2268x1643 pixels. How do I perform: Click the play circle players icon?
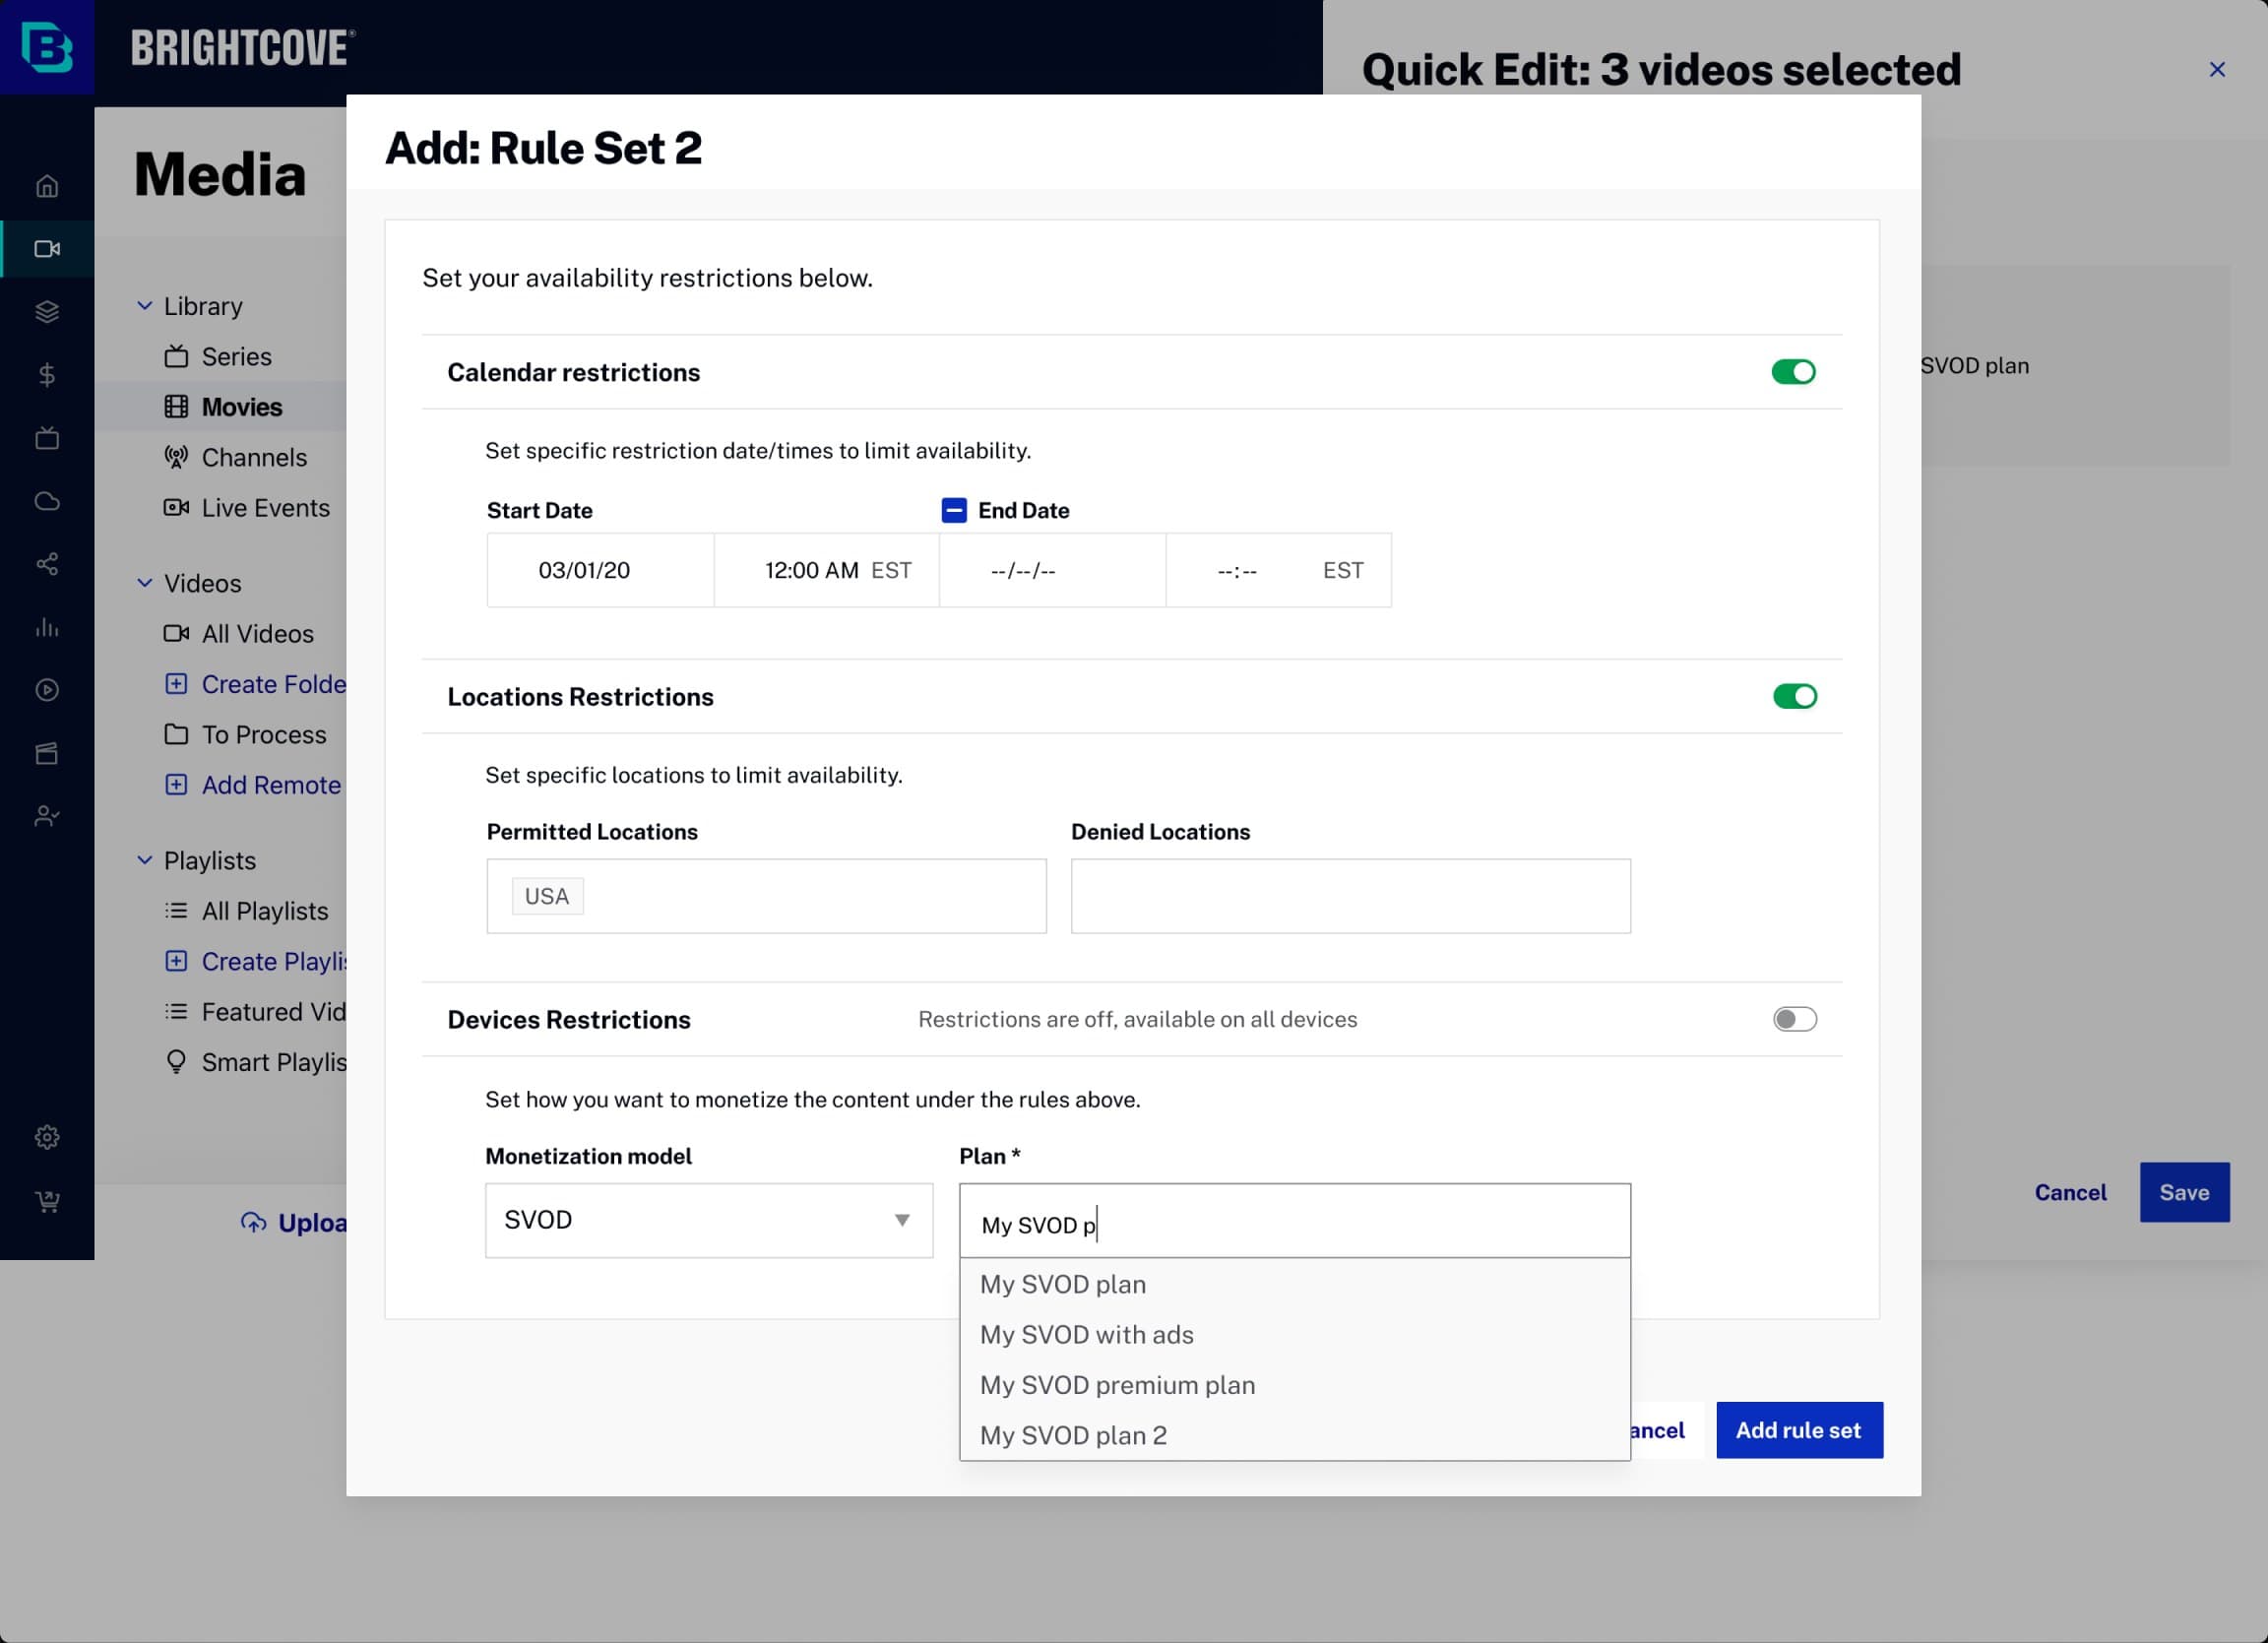(47, 690)
